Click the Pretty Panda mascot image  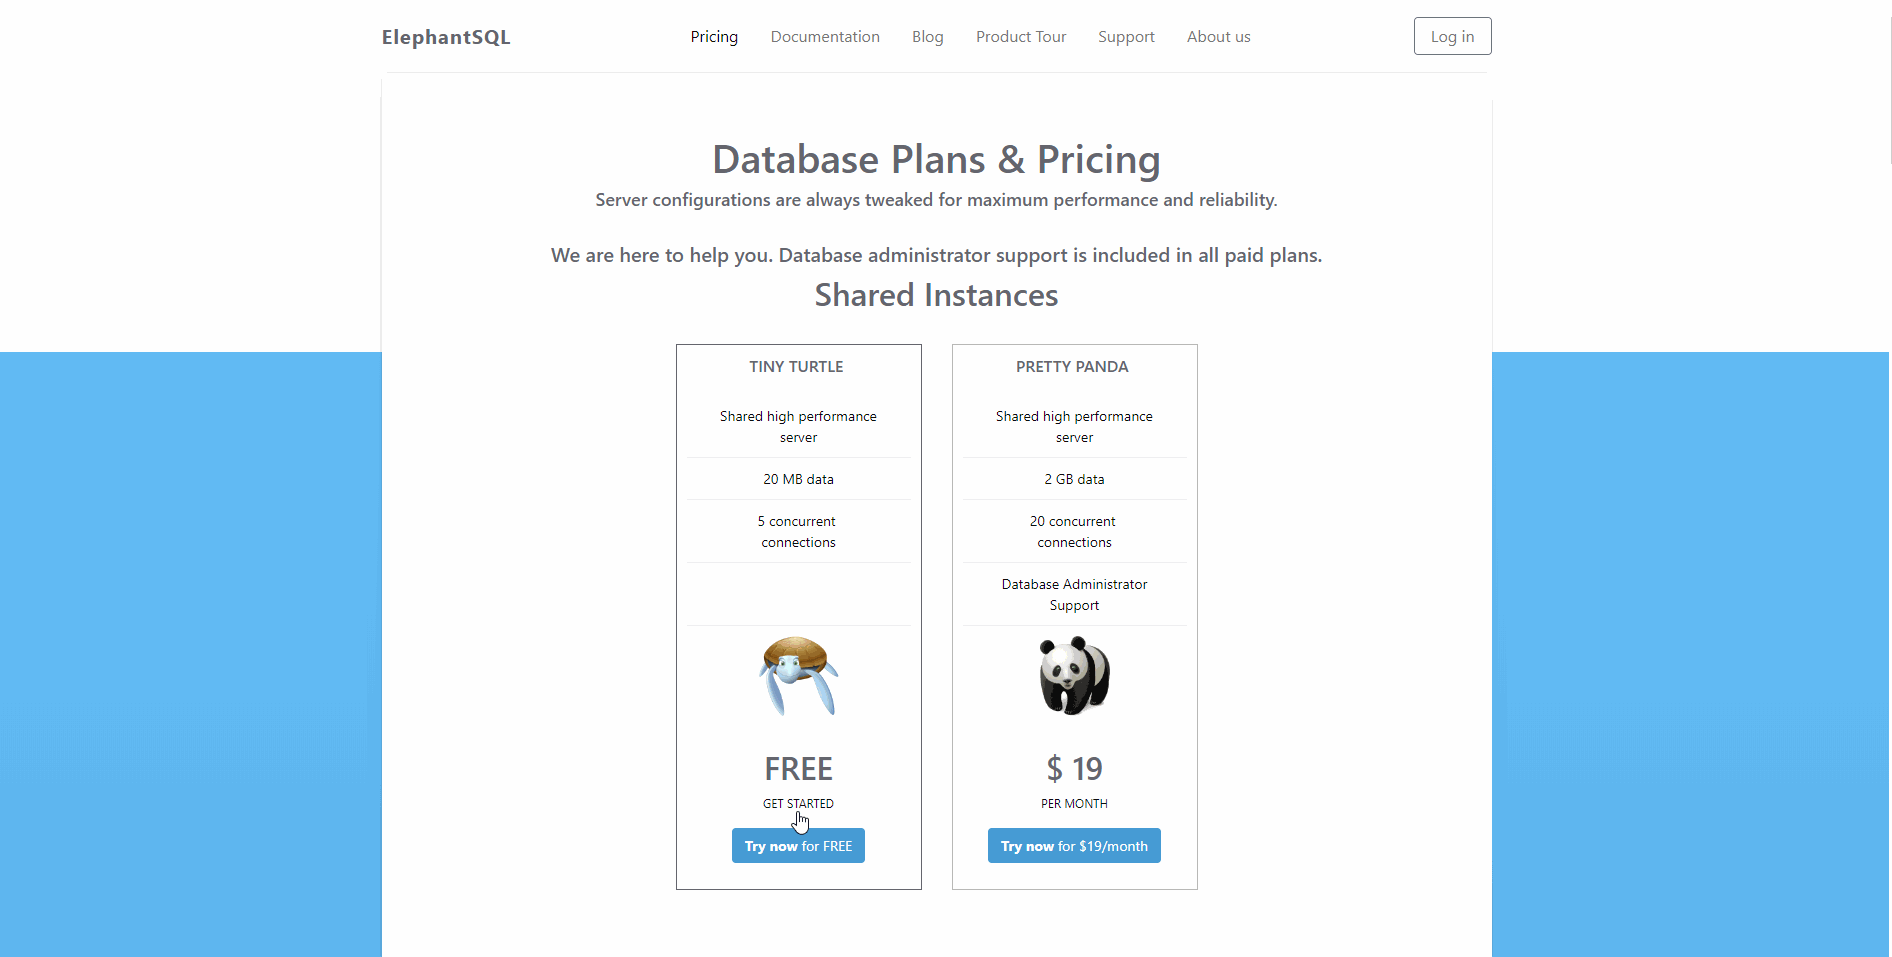coord(1073,675)
